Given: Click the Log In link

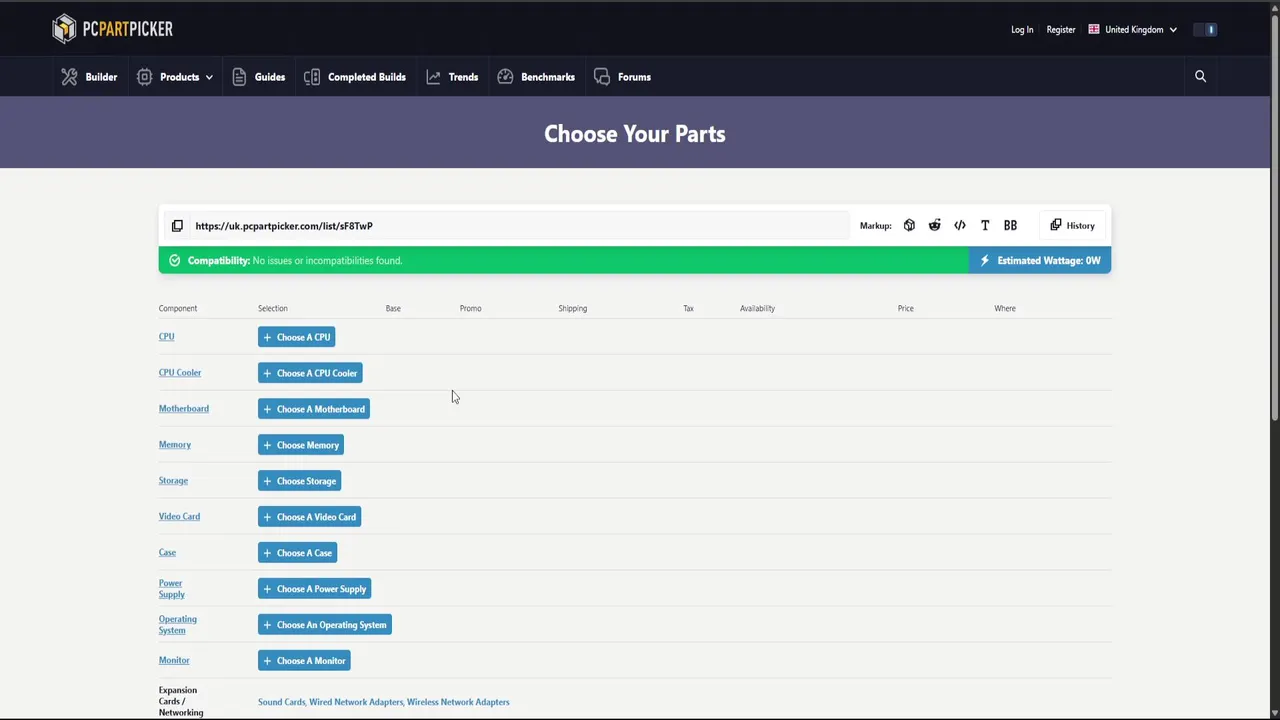Looking at the screenshot, I should point(1022,30).
